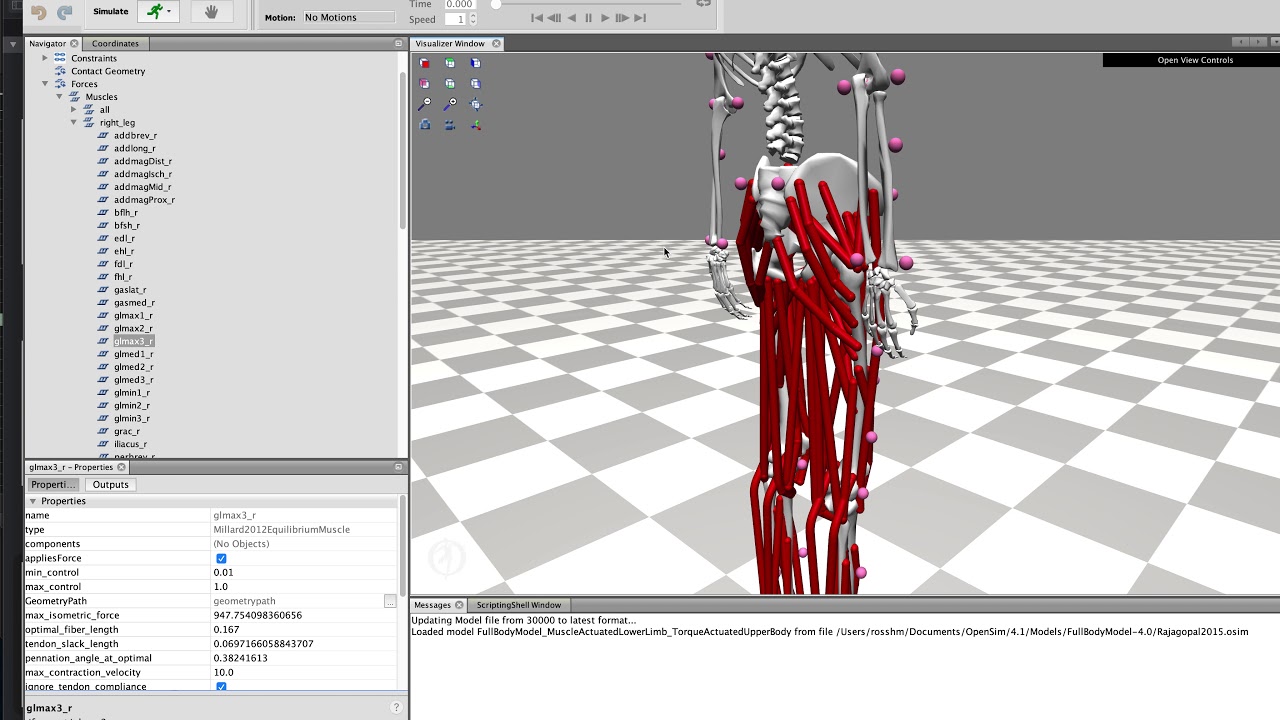
Task: Click the redo arrow in the toolbar
Action: pos(64,13)
